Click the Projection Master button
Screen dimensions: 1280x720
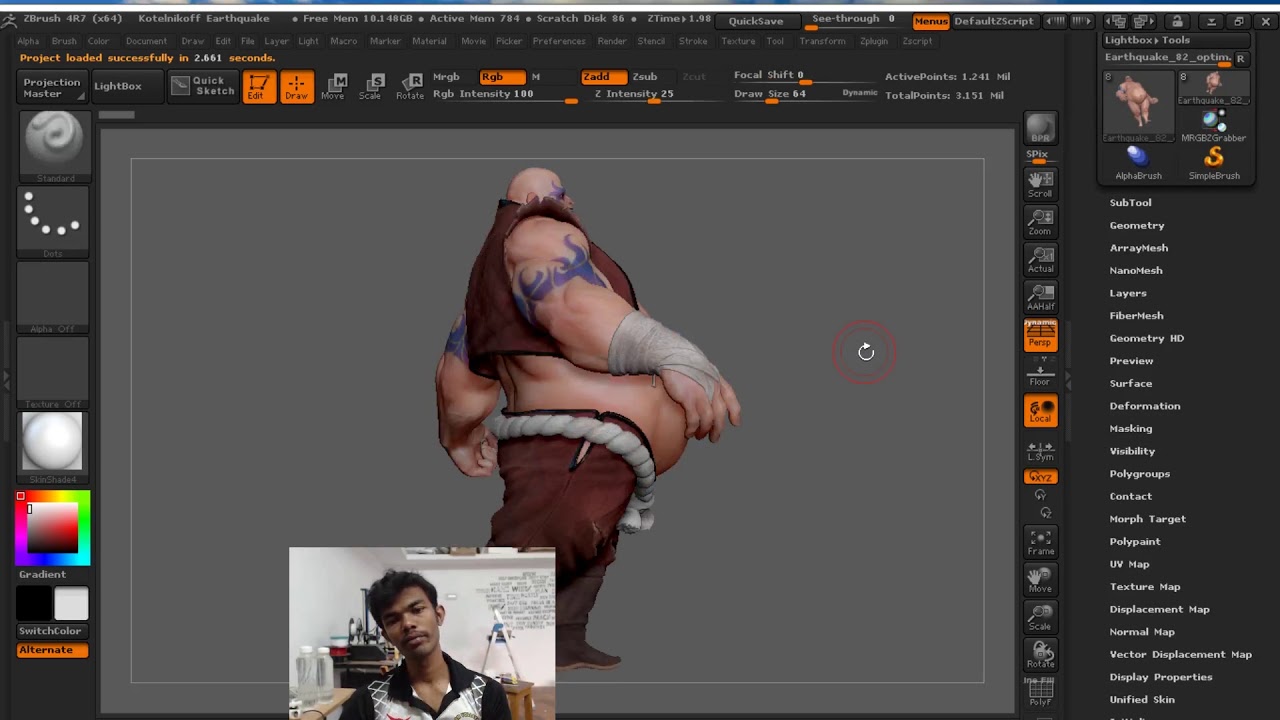52,87
